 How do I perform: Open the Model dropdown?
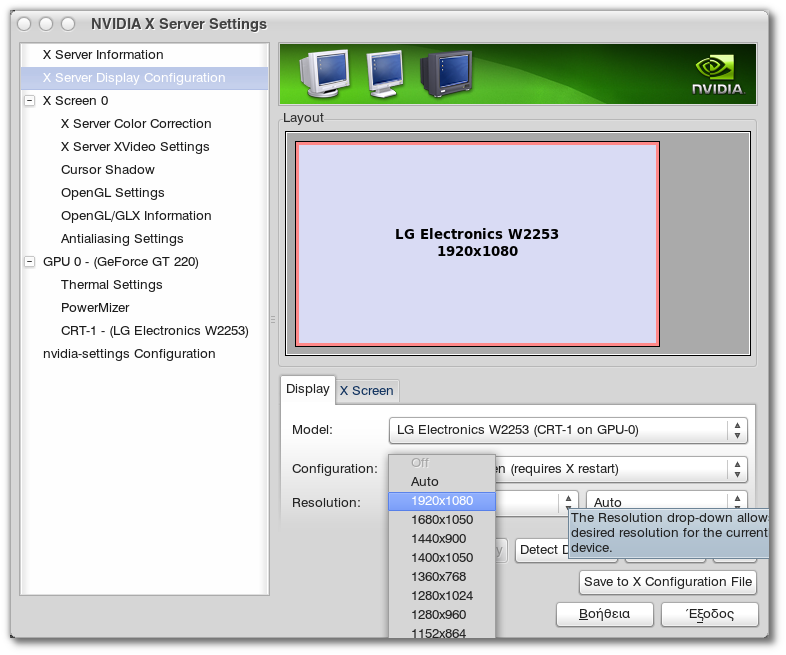tap(568, 430)
